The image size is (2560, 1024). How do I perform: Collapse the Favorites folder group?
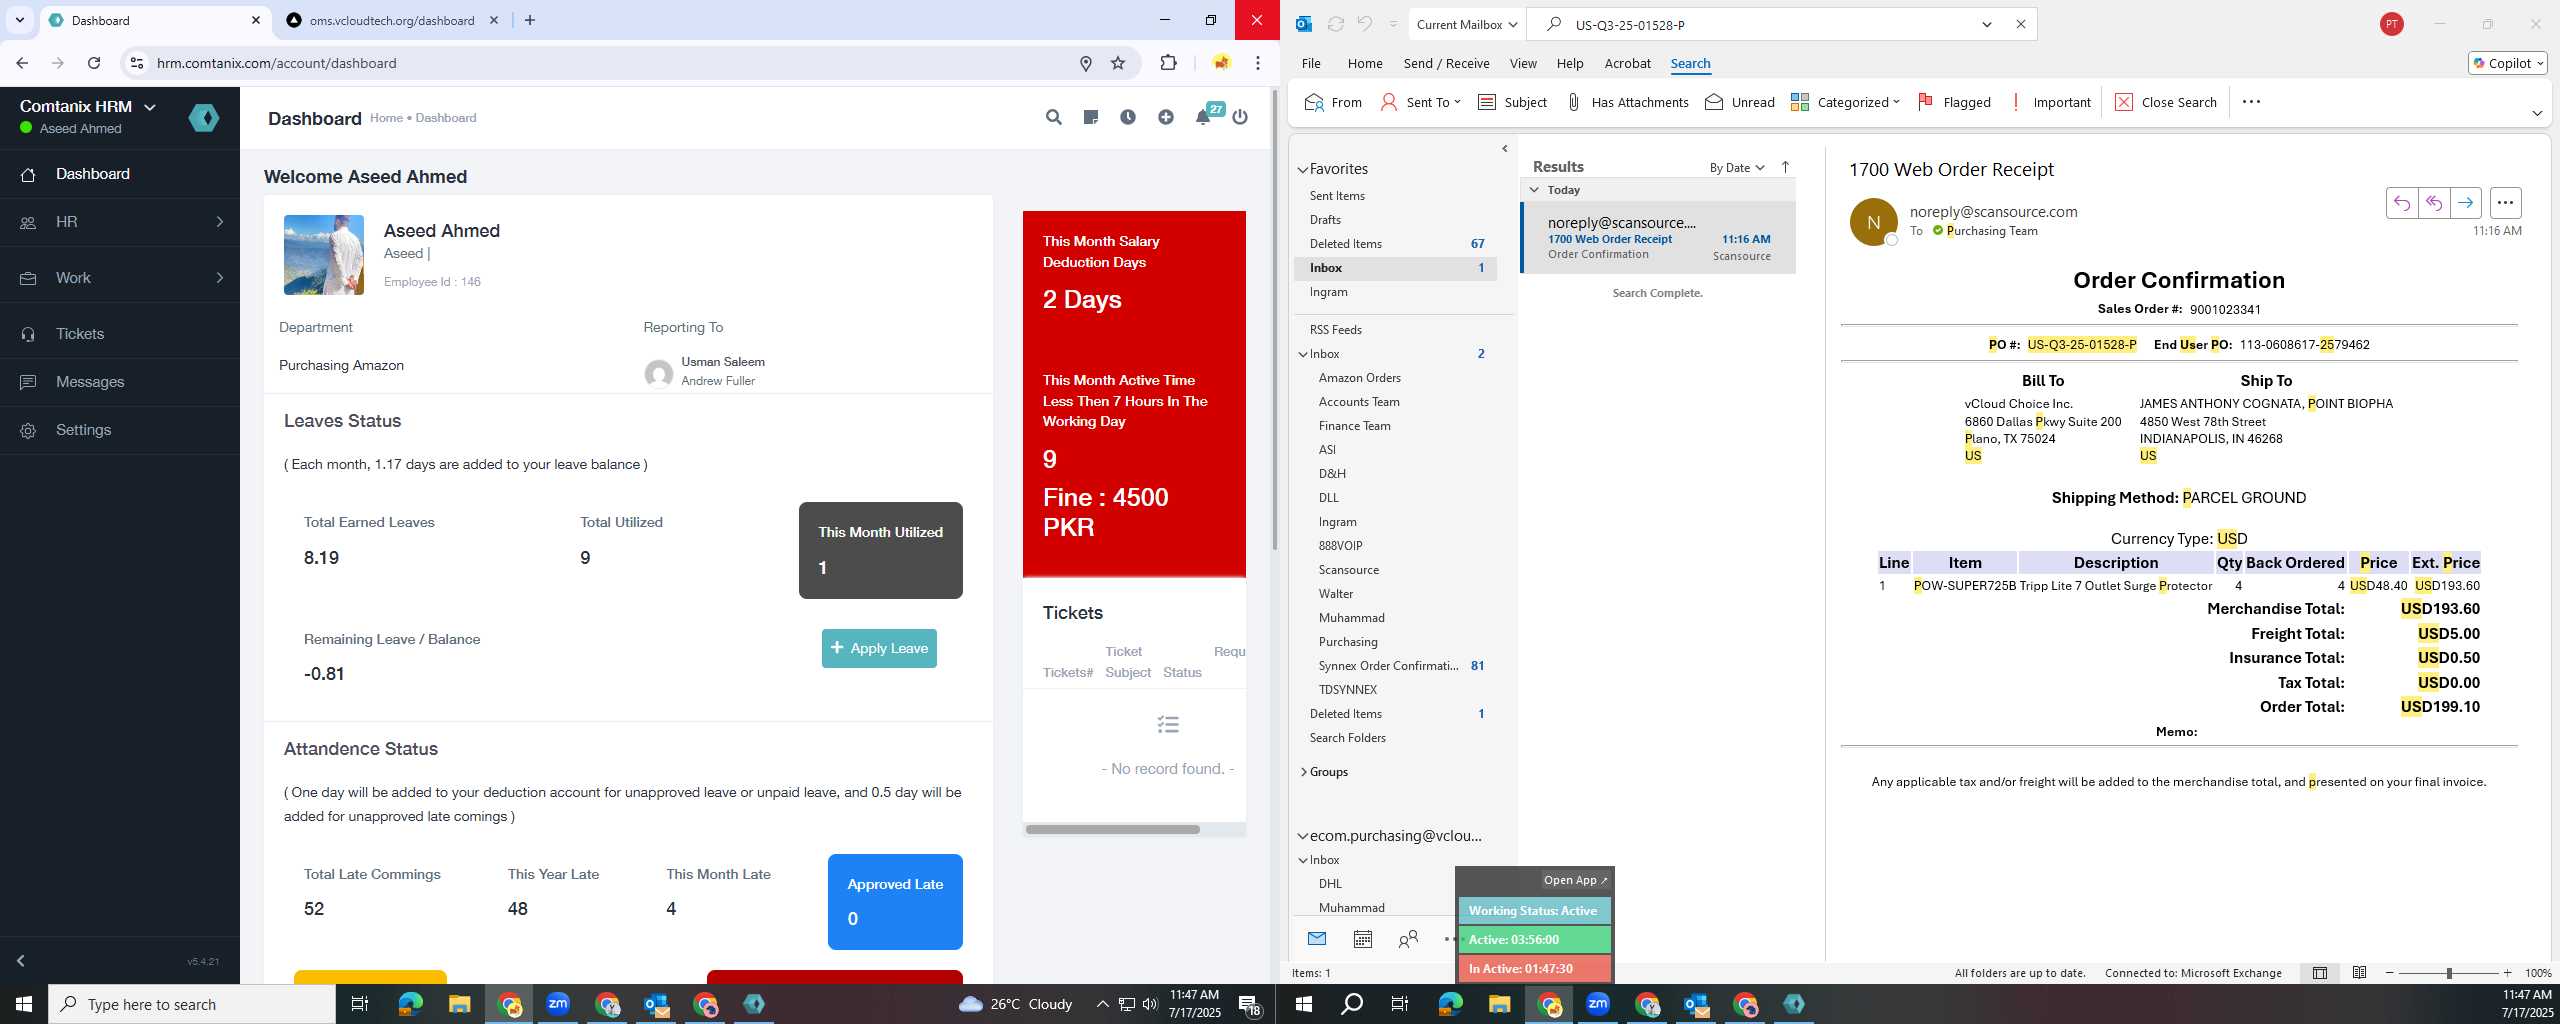(x=1303, y=169)
